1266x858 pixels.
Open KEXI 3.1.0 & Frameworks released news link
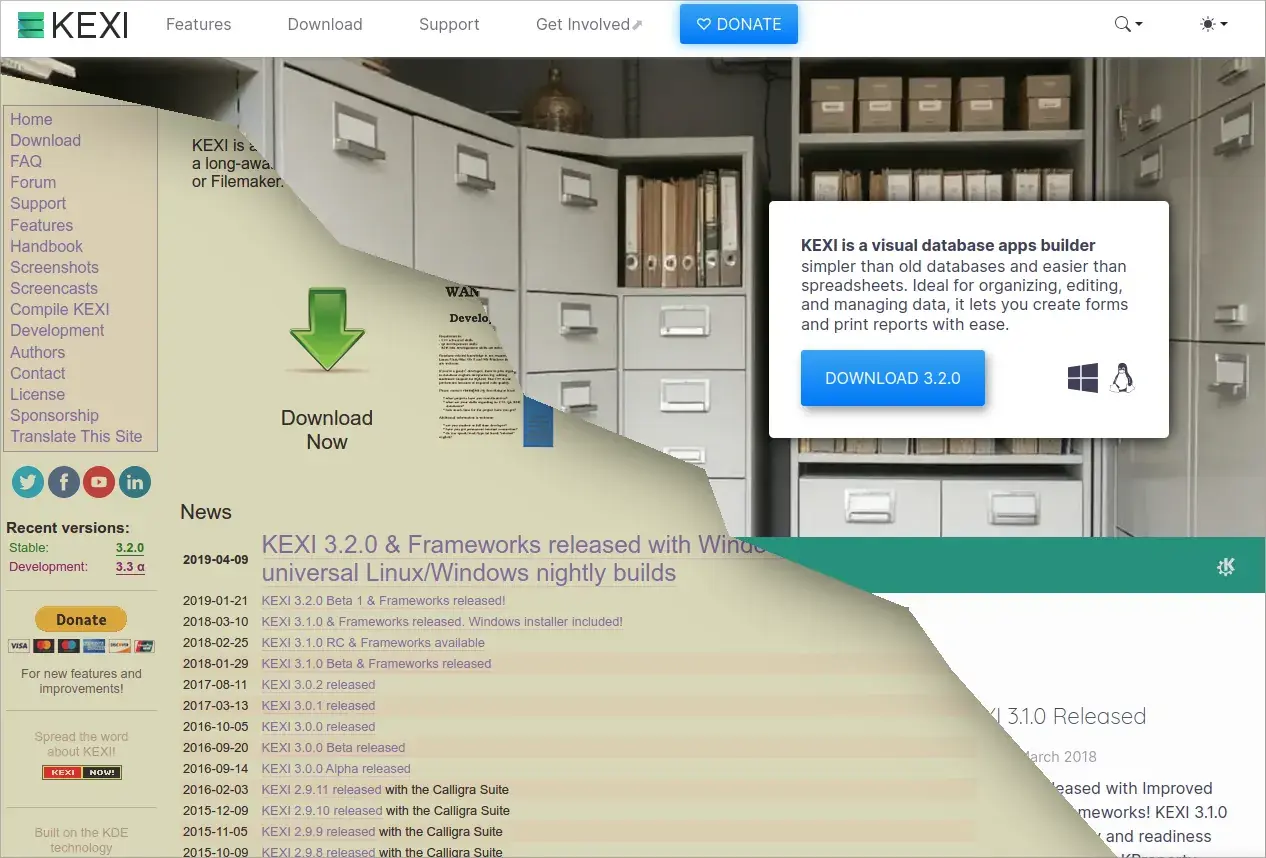(442, 622)
